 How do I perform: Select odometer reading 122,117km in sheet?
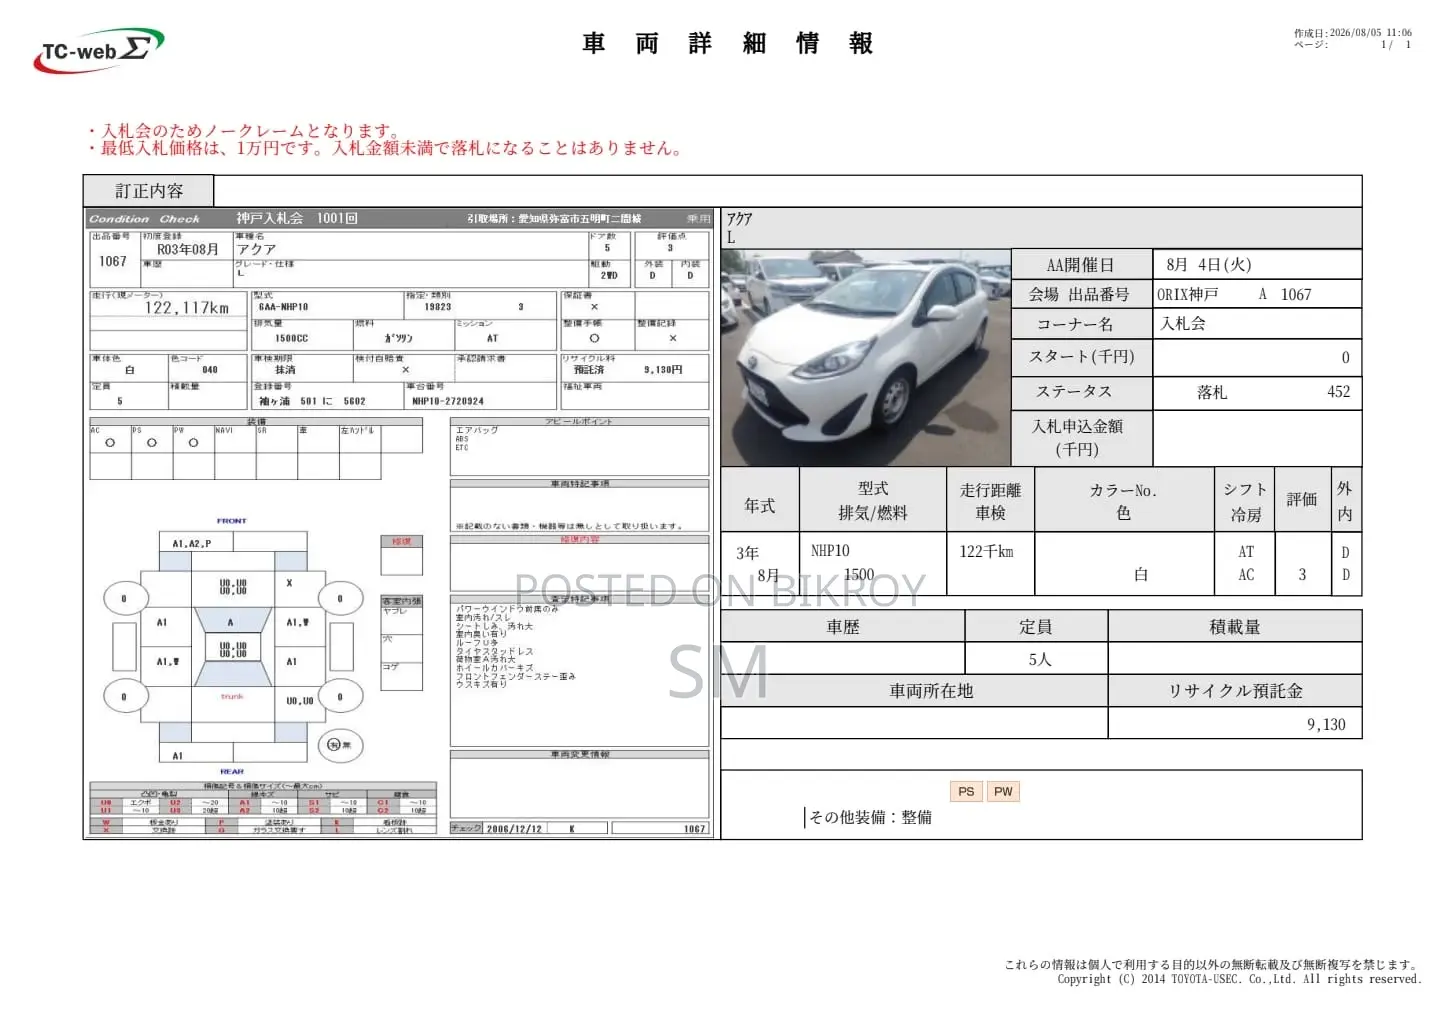point(187,308)
